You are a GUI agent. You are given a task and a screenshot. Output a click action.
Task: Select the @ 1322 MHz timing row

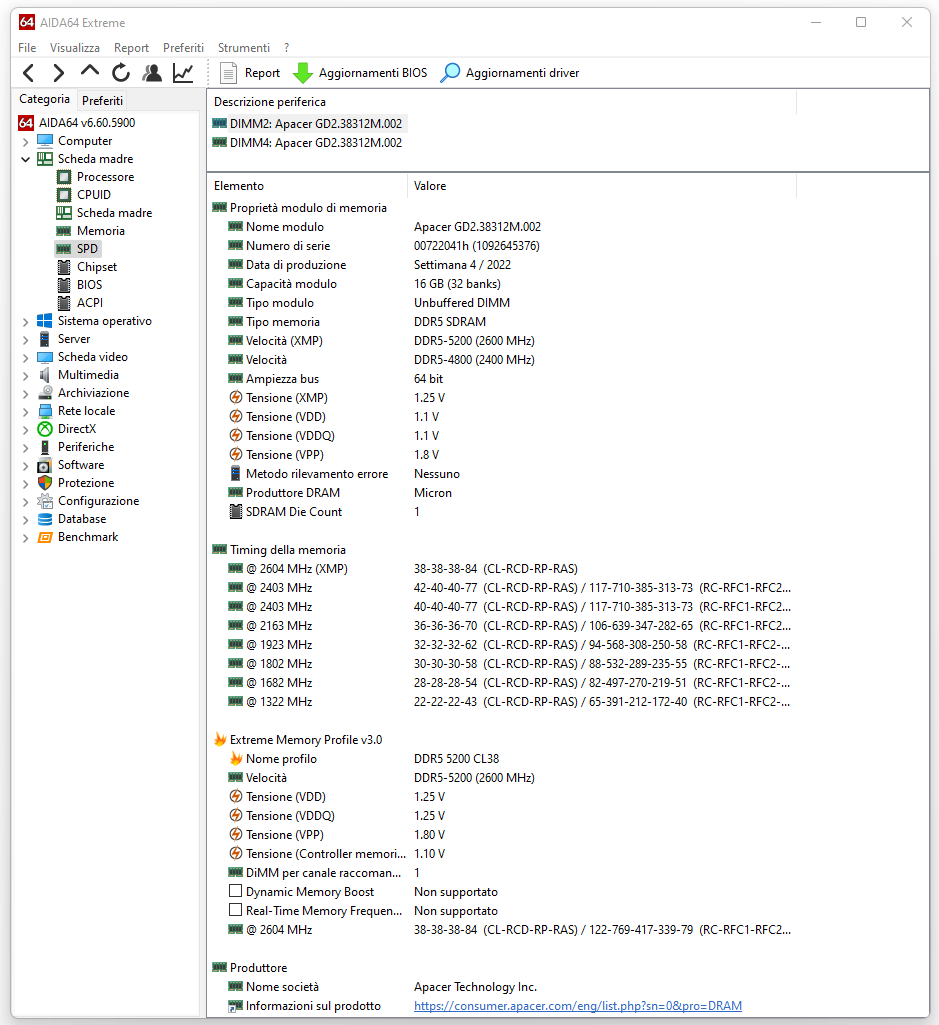pyautogui.click(x=502, y=702)
